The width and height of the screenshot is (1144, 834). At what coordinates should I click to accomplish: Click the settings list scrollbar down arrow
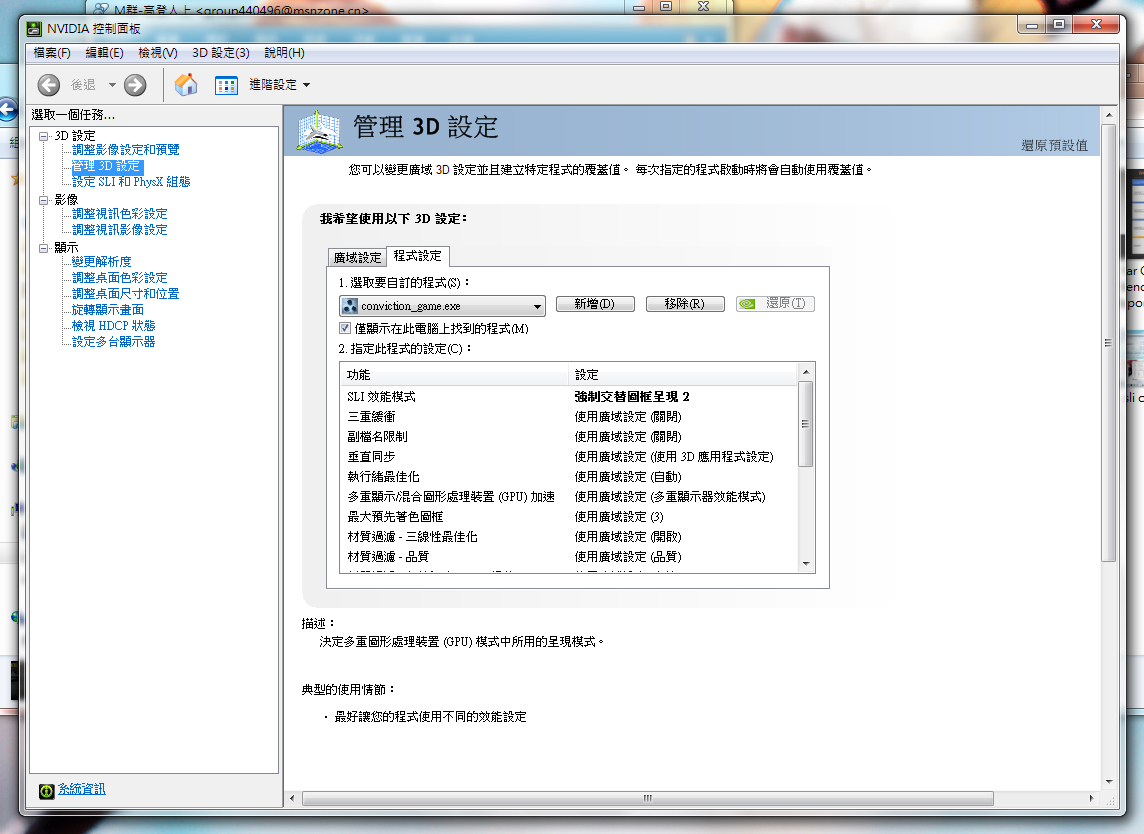[806, 563]
